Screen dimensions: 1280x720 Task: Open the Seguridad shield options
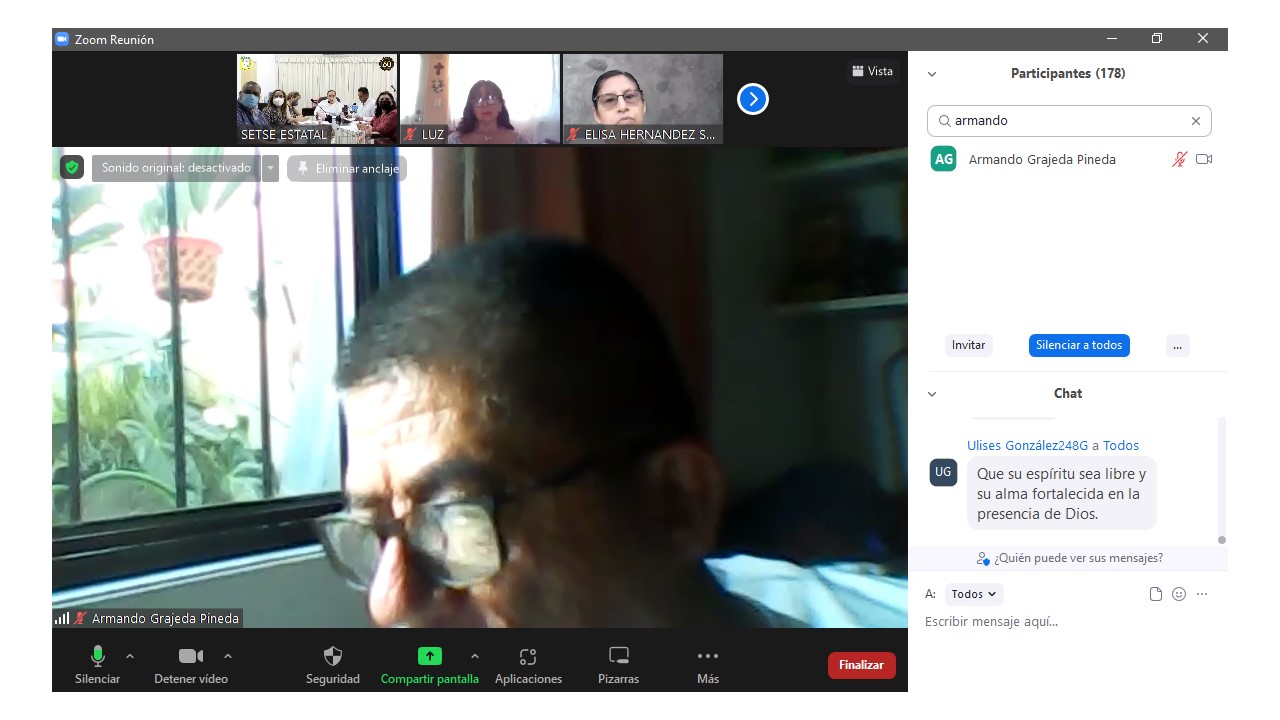(x=333, y=656)
